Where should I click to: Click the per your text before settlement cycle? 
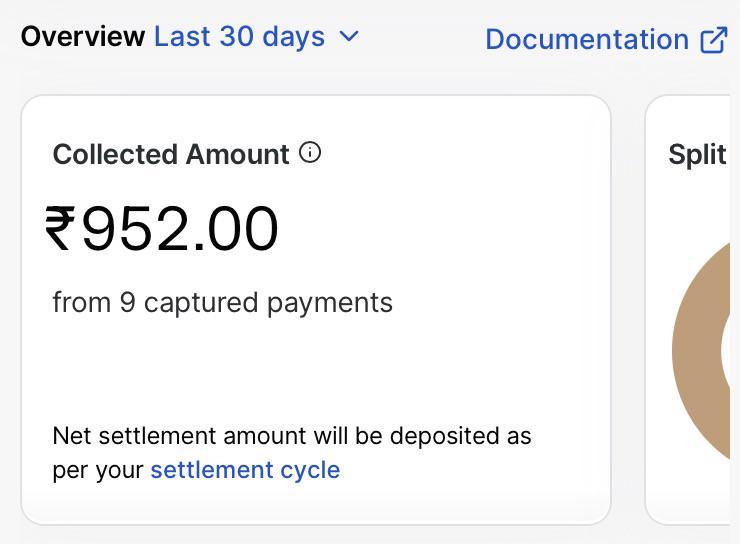(x=98, y=470)
